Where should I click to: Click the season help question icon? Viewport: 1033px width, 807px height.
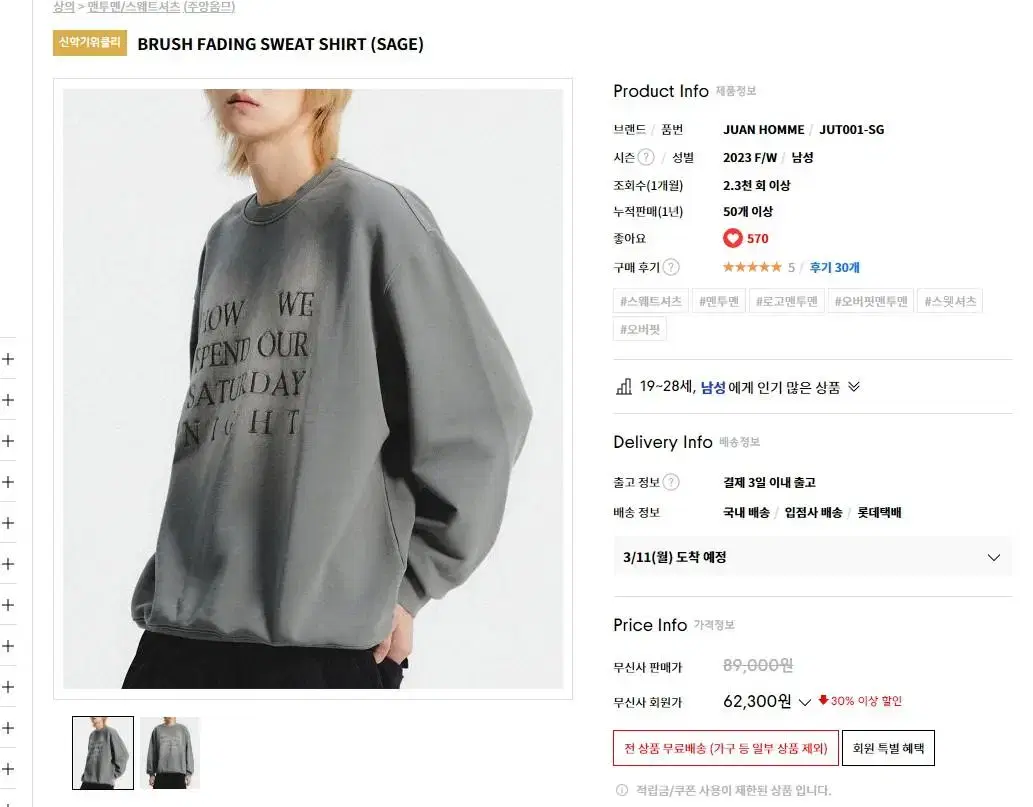tap(646, 157)
